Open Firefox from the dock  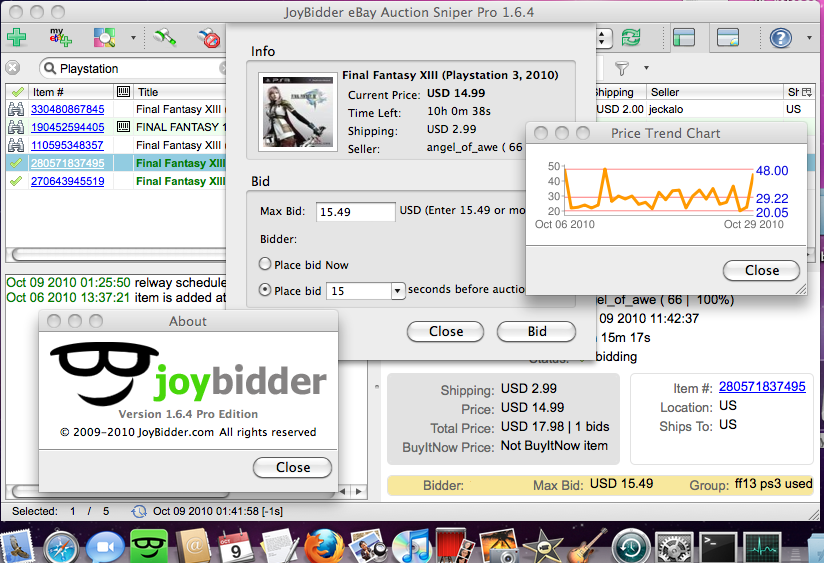pos(324,547)
